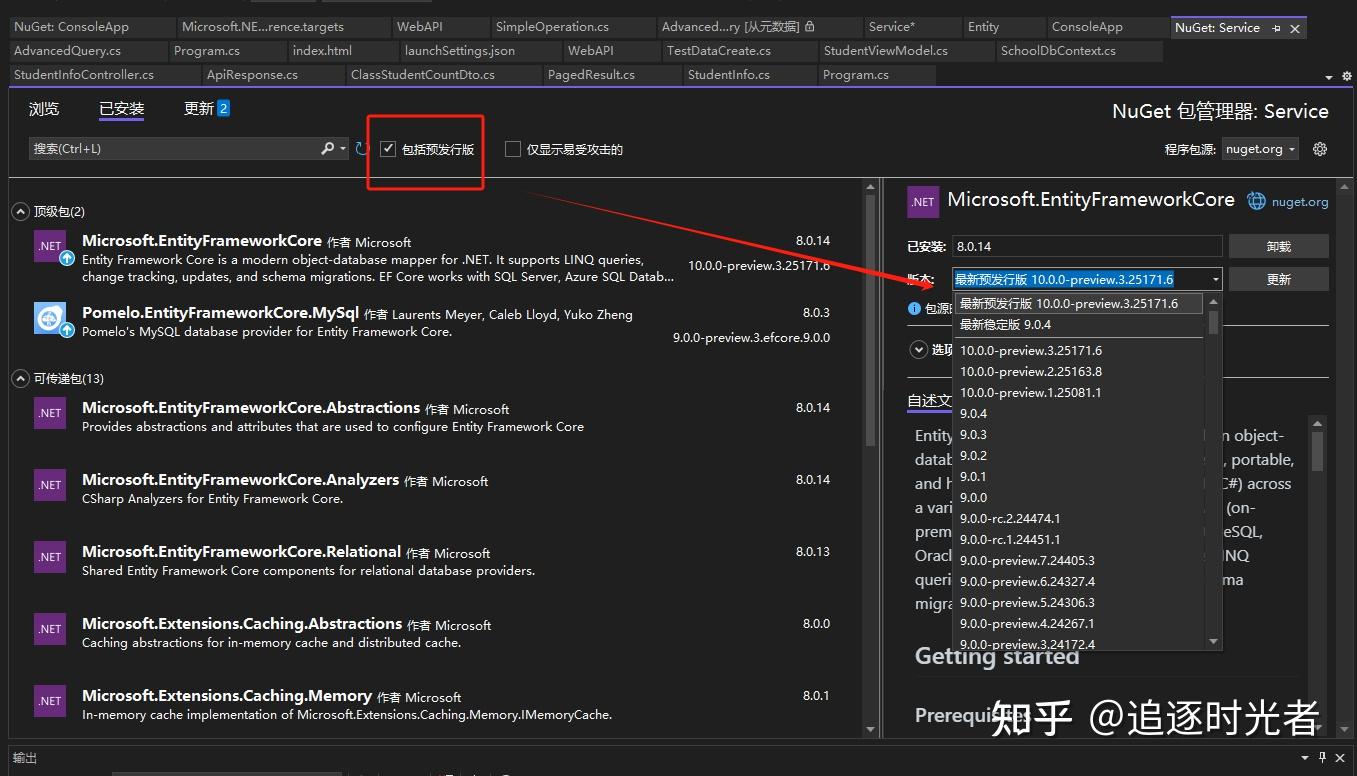This screenshot has height=776, width=1357.
Task: Expand the 选项 section in details pane
Action: (x=918, y=349)
